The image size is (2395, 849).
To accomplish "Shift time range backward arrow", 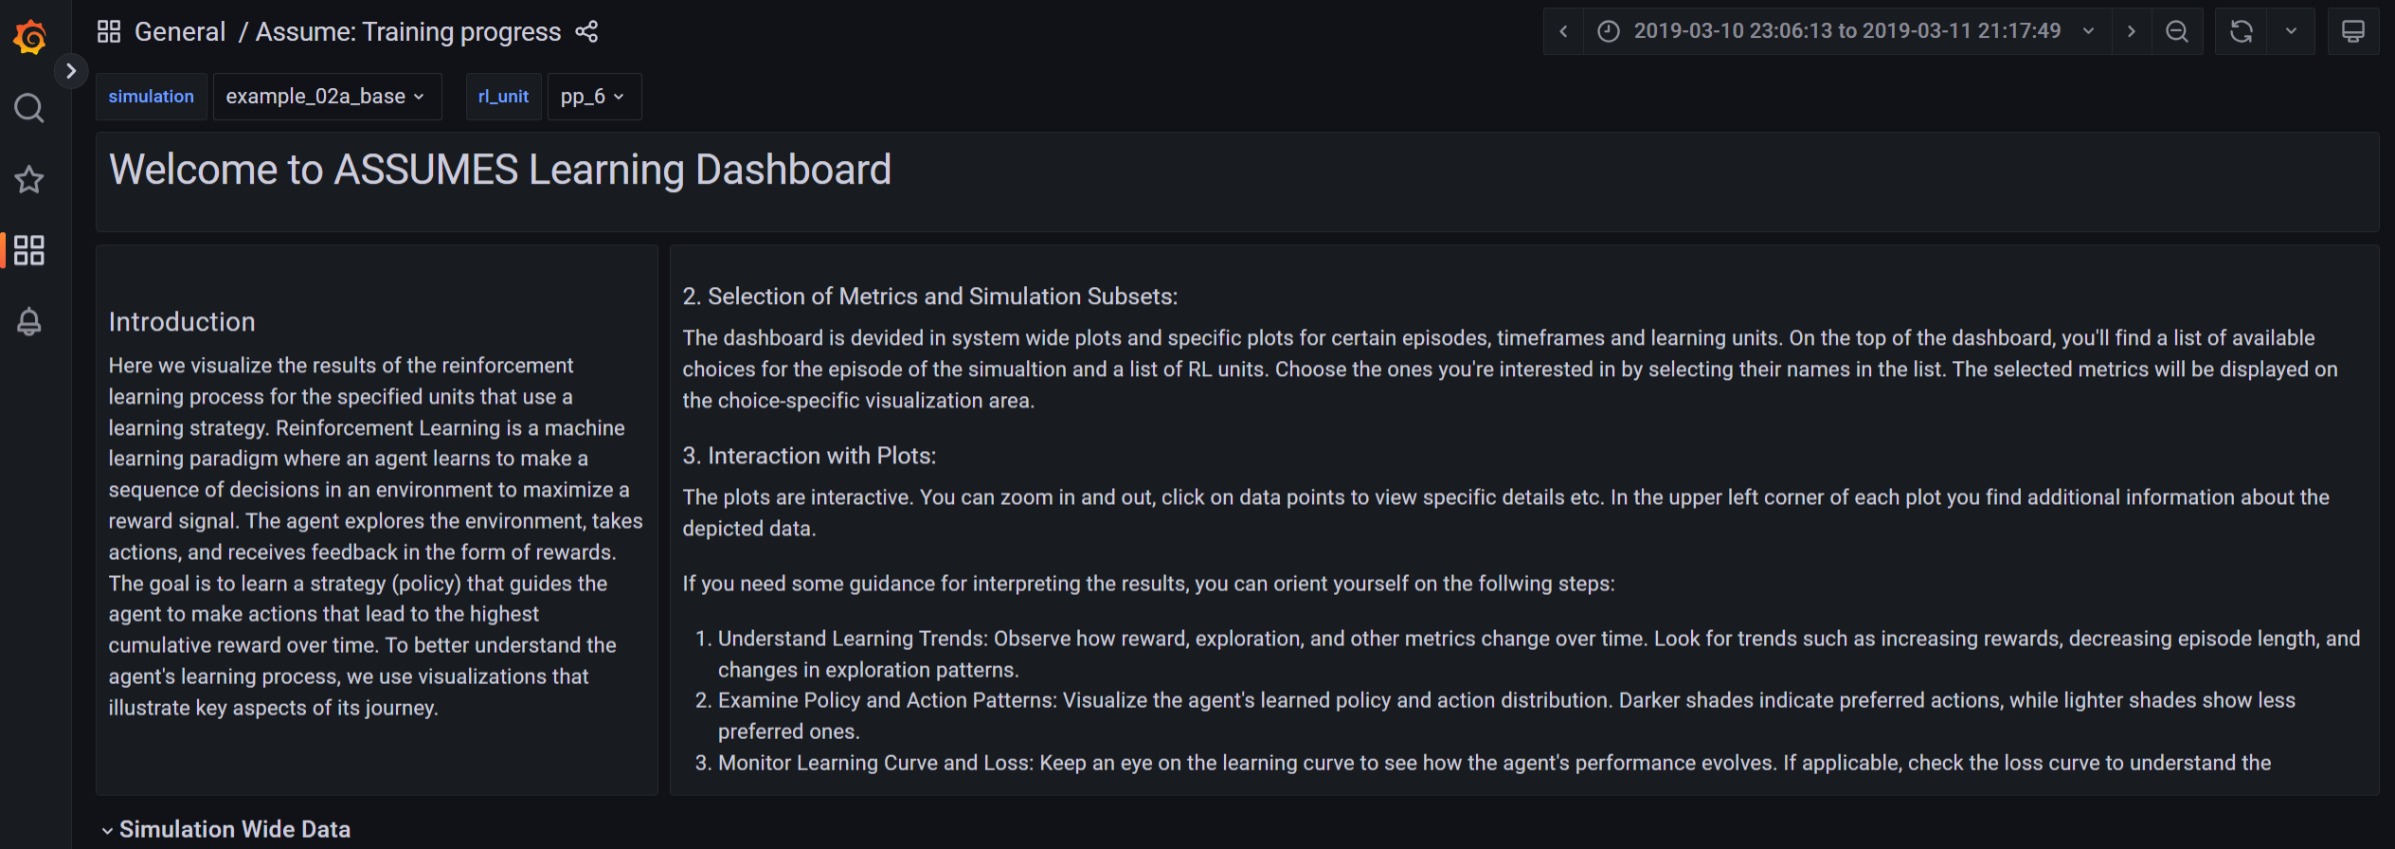I will (x=1563, y=32).
